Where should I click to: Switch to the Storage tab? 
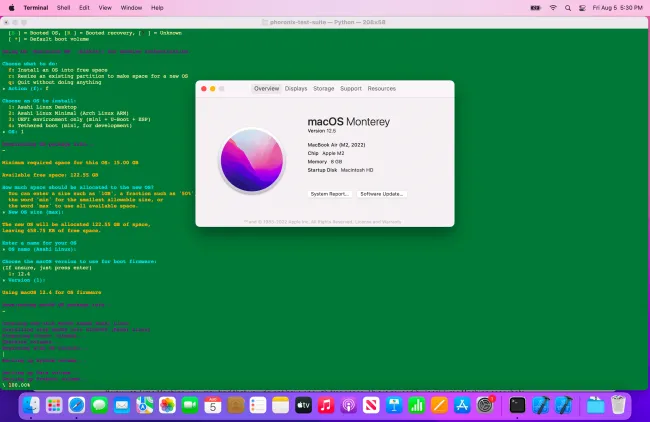click(324, 88)
